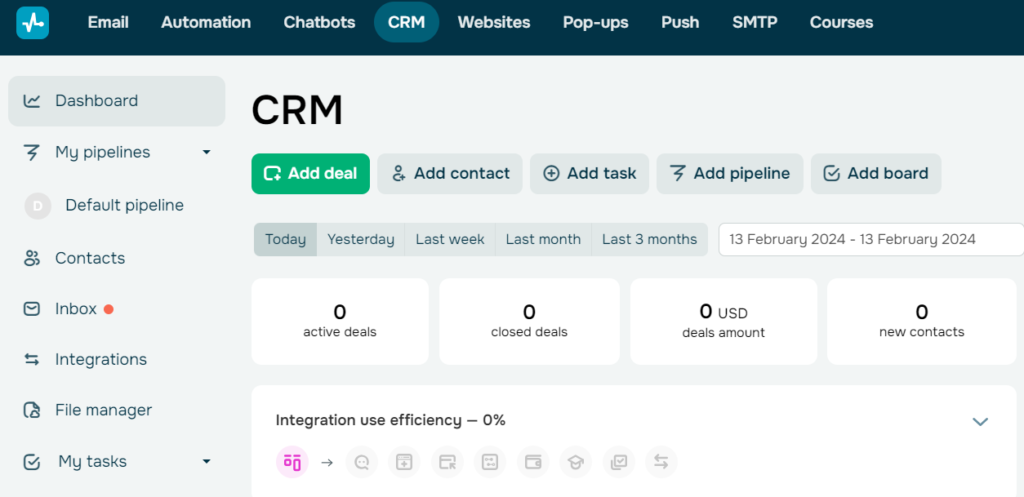The image size is (1024, 497).
Task: Choose the Last 3 months filter
Action: tap(649, 239)
